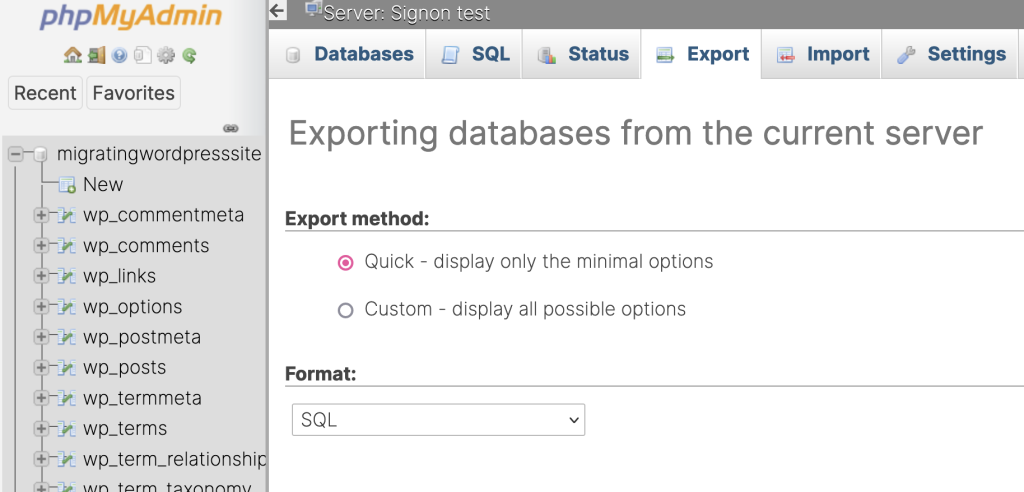
Task: Click the wp_links table icon
Action: coord(67,276)
